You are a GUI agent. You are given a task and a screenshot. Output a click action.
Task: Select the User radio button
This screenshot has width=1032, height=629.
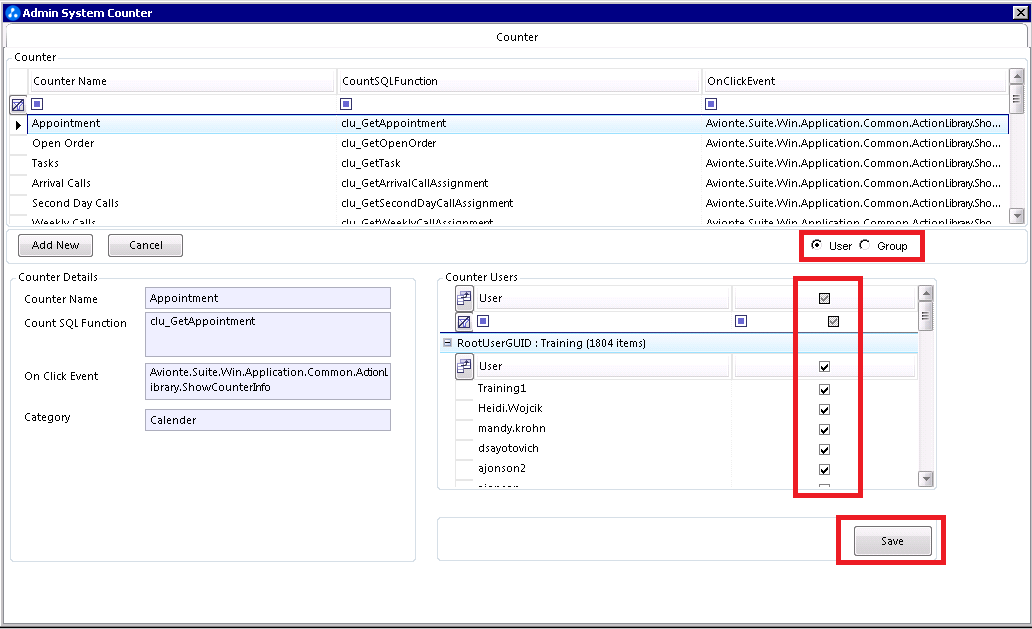coord(818,245)
